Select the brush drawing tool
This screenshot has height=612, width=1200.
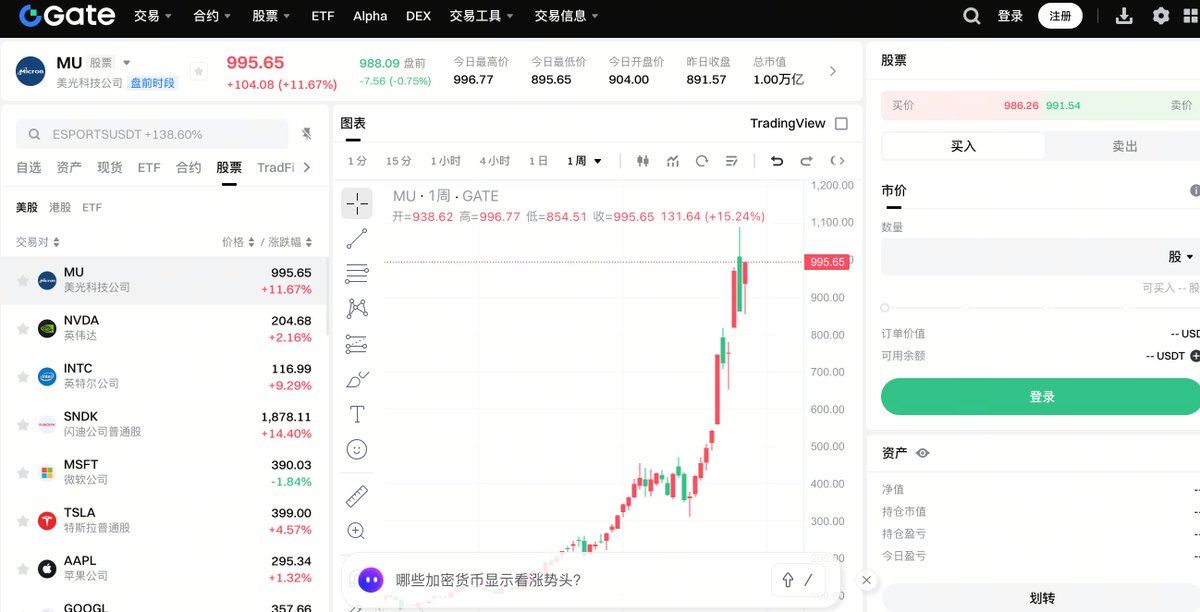[357, 379]
